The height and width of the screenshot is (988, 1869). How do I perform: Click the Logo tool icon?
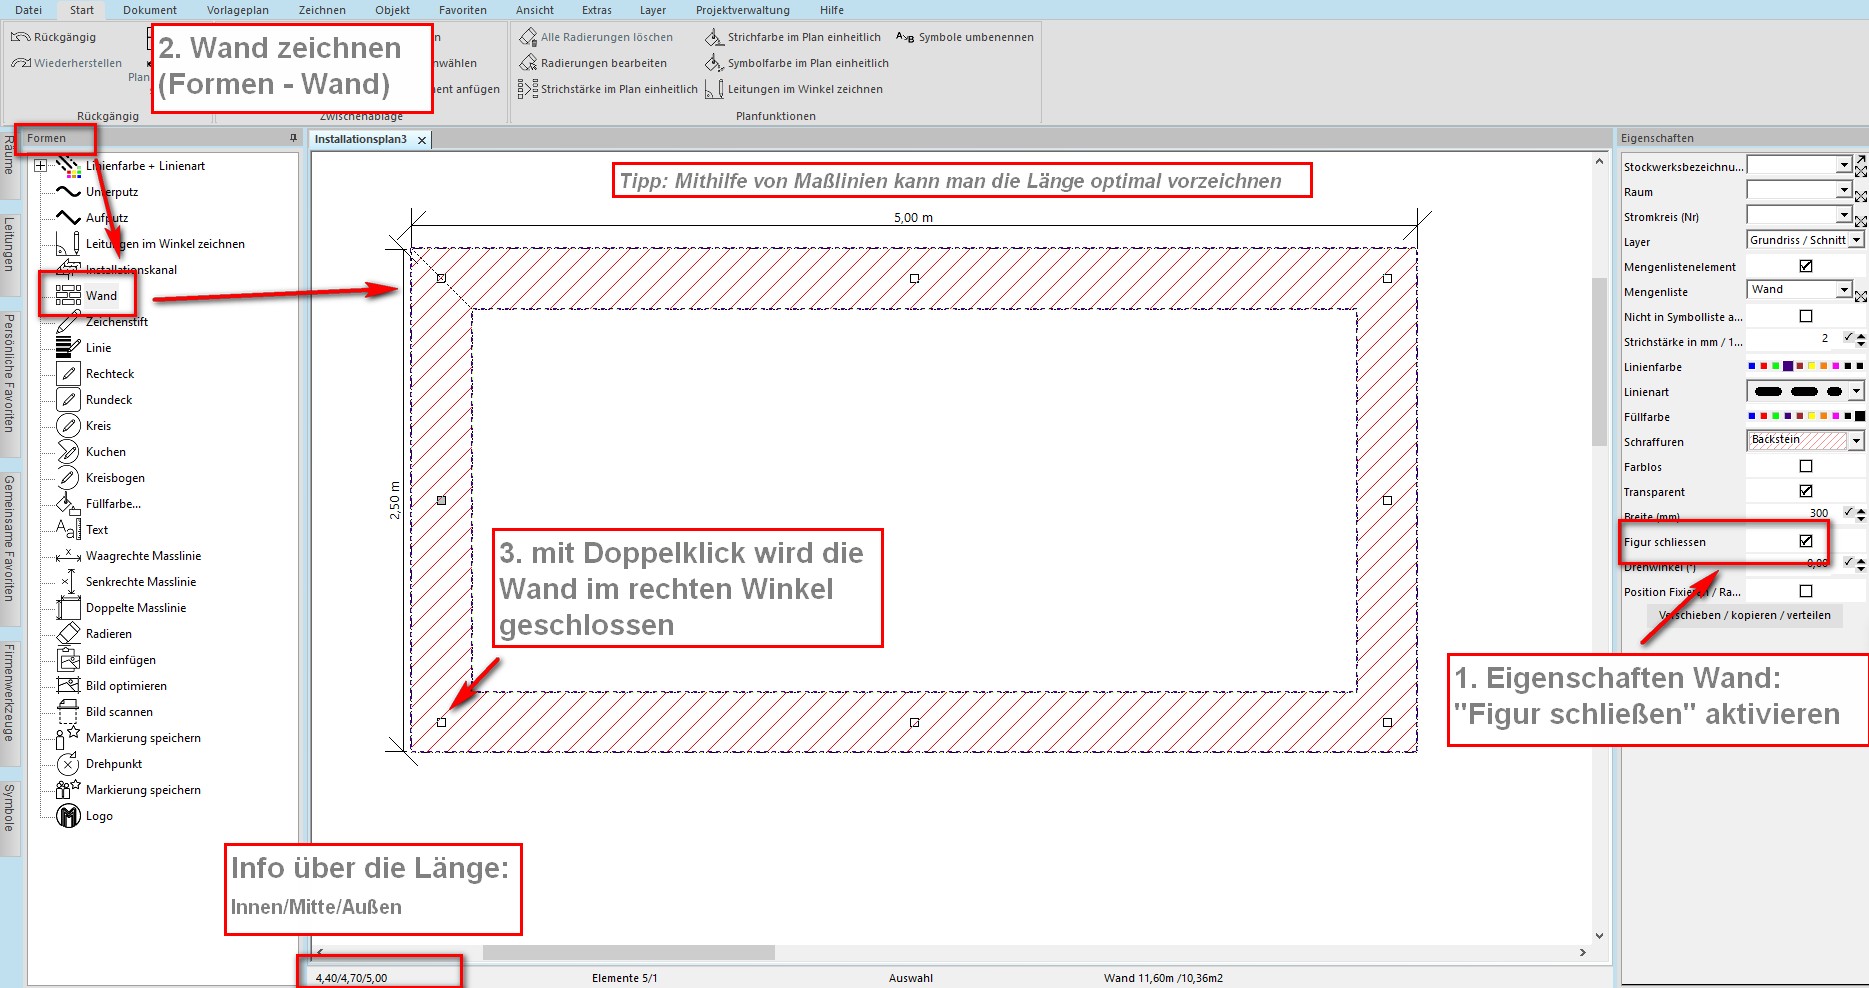click(68, 816)
